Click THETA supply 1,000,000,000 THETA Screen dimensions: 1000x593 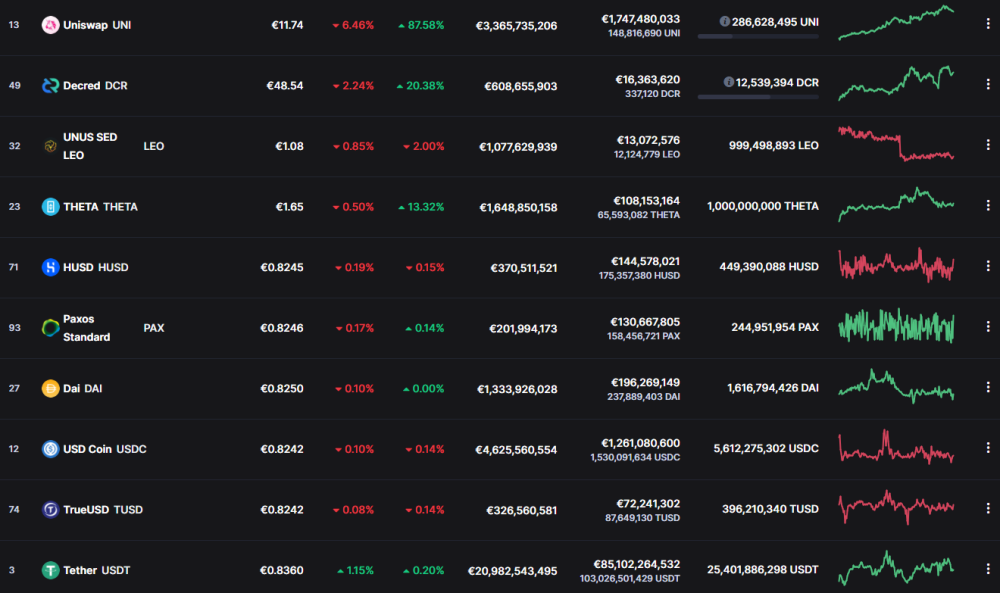pyautogui.click(x=763, y=206)
